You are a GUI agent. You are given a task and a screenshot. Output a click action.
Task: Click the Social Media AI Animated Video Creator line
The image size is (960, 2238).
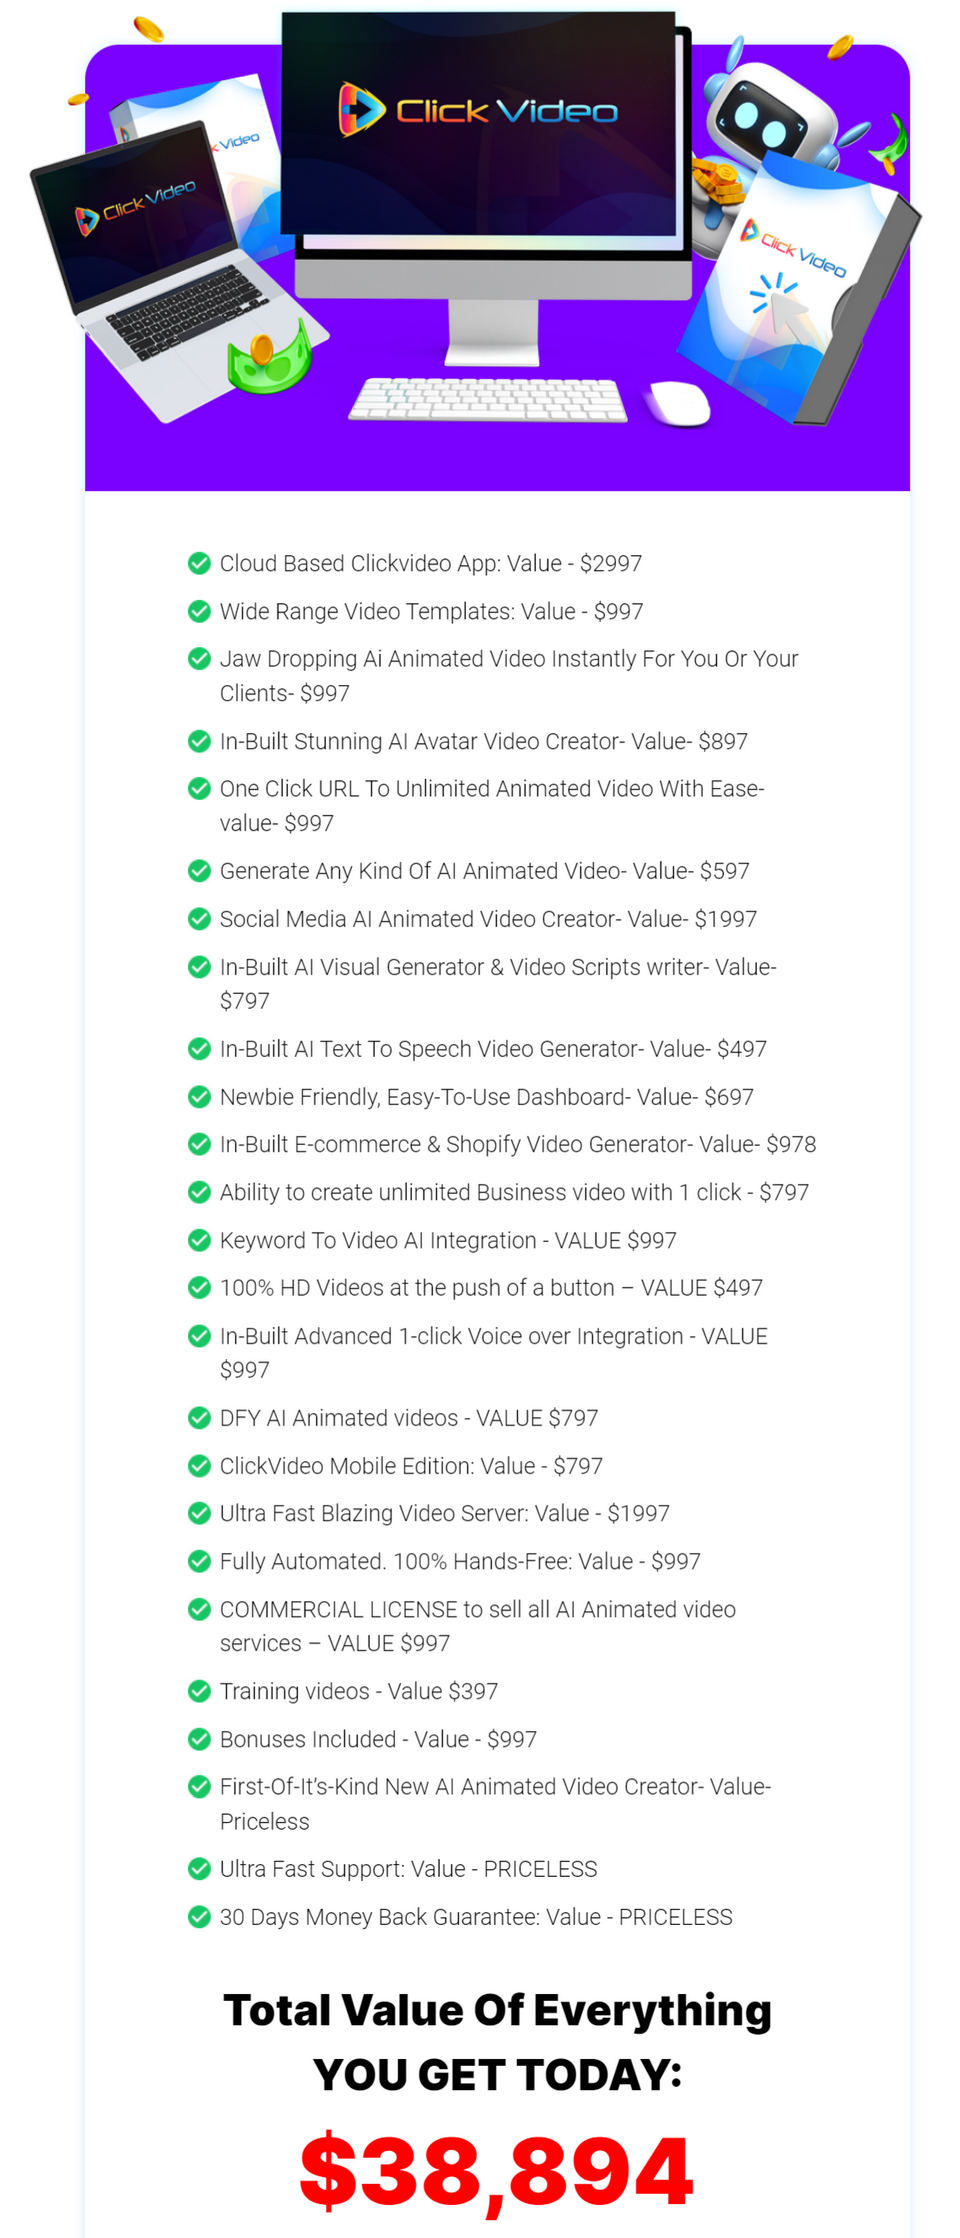pos(488,919)
